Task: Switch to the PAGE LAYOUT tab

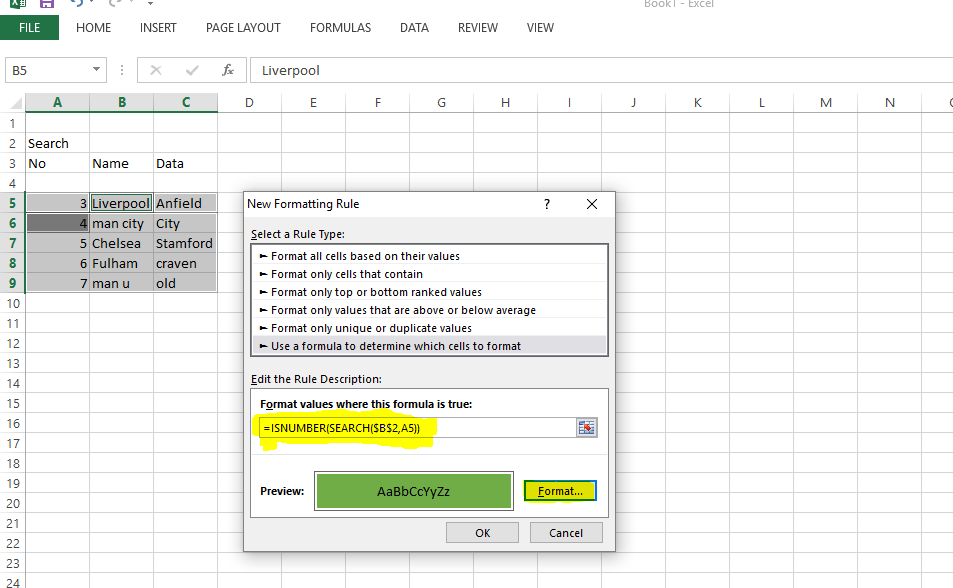Action: click(x=243, y=28)
